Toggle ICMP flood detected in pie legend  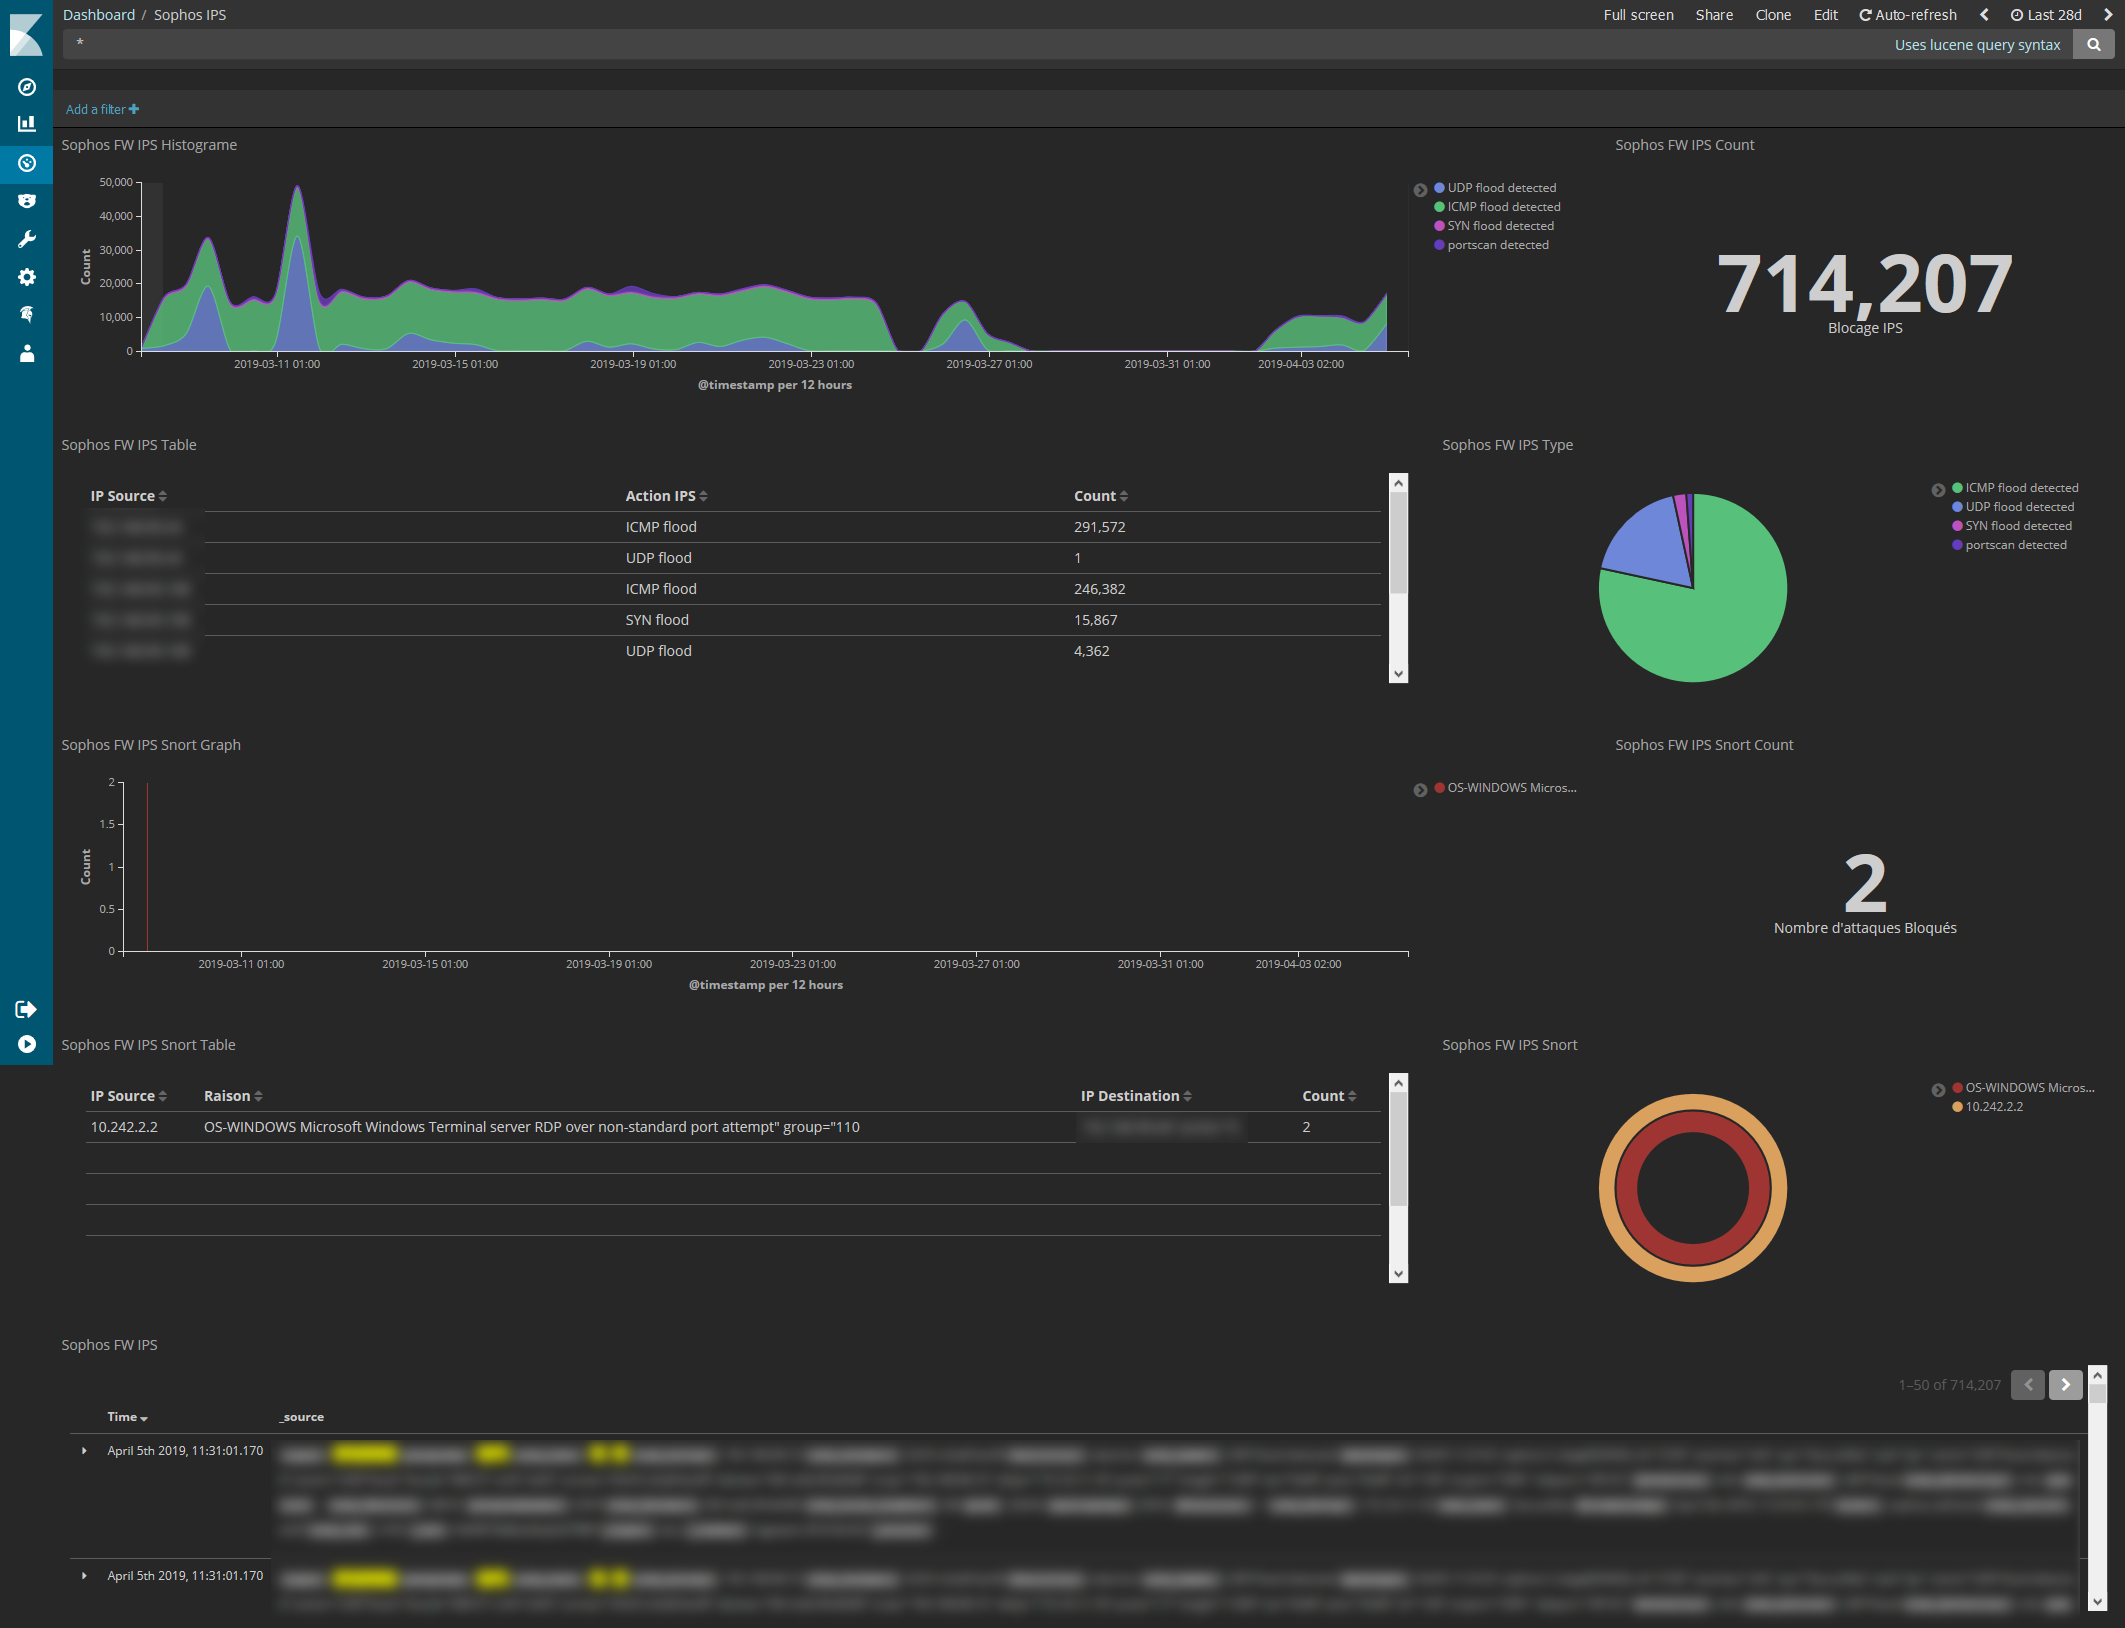coord(2021,488)
